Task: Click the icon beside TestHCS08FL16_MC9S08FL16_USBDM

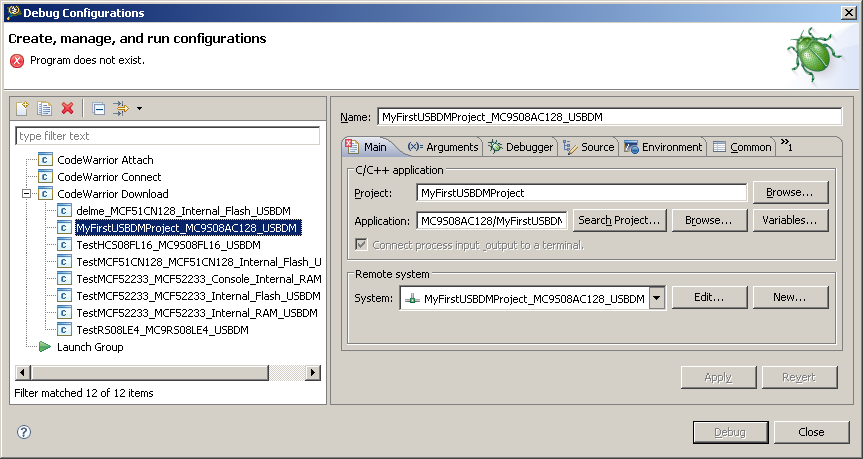Action: pos(64,245)
